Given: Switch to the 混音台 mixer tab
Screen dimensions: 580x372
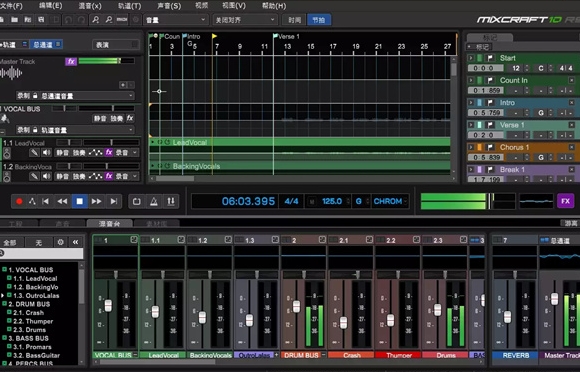Looking at the screenshot, I should 109,223.
